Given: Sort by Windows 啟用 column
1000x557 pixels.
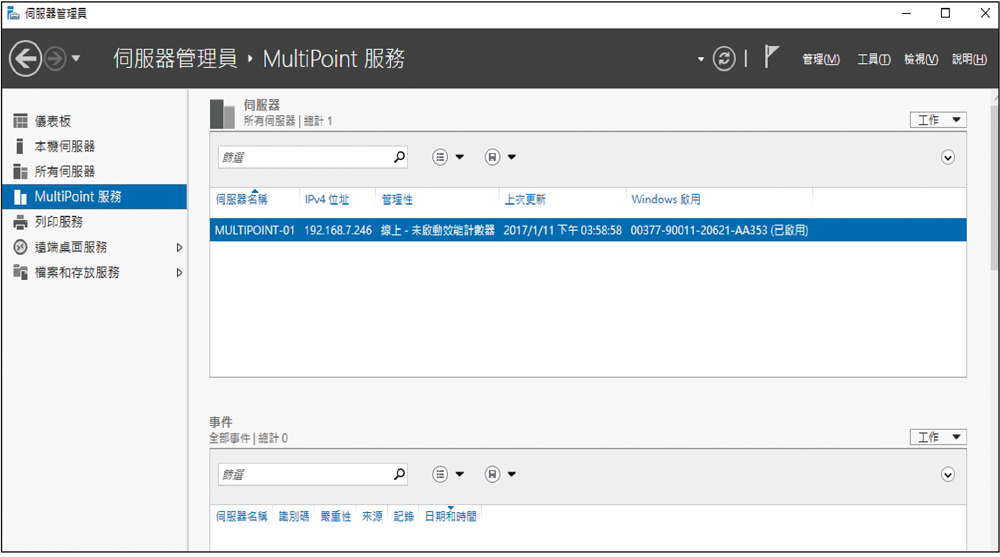Looking at the screenshot, I should [666, 200].
